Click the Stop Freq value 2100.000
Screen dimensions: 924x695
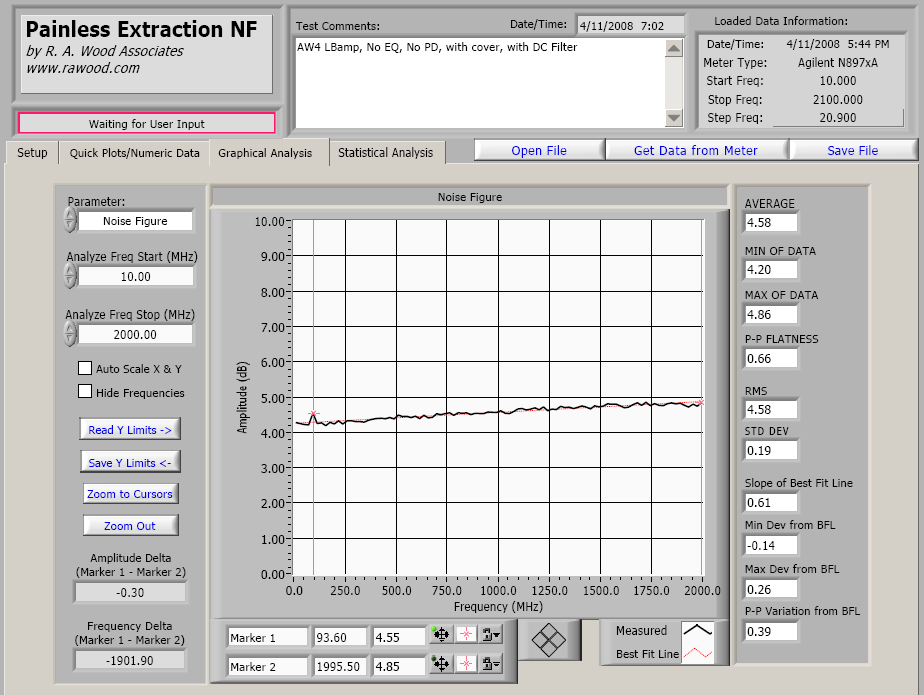point(838,100)
